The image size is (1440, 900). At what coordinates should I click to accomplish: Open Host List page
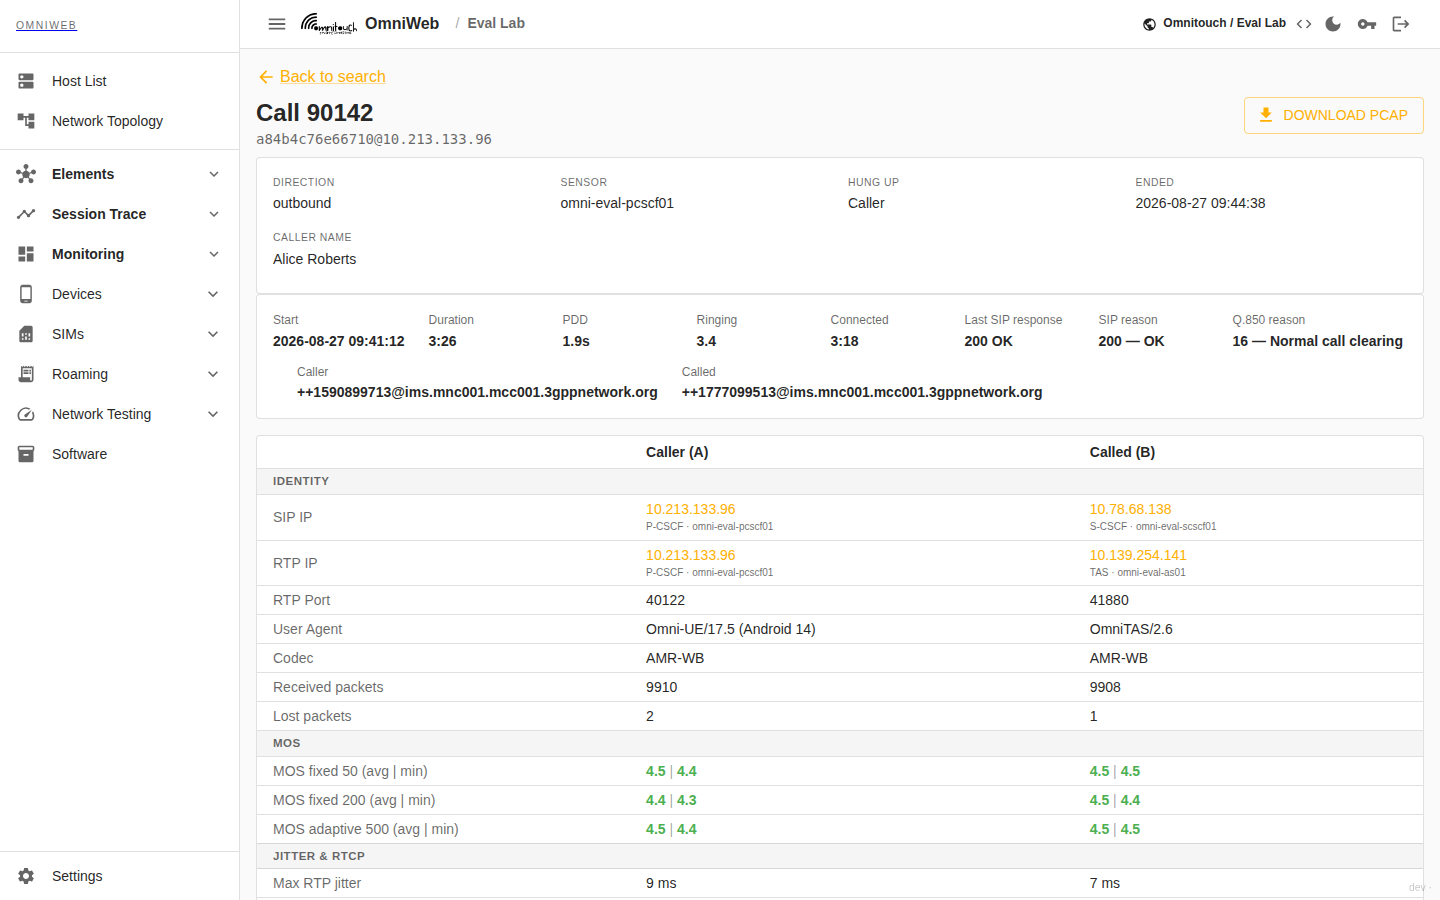pos(119,81)
